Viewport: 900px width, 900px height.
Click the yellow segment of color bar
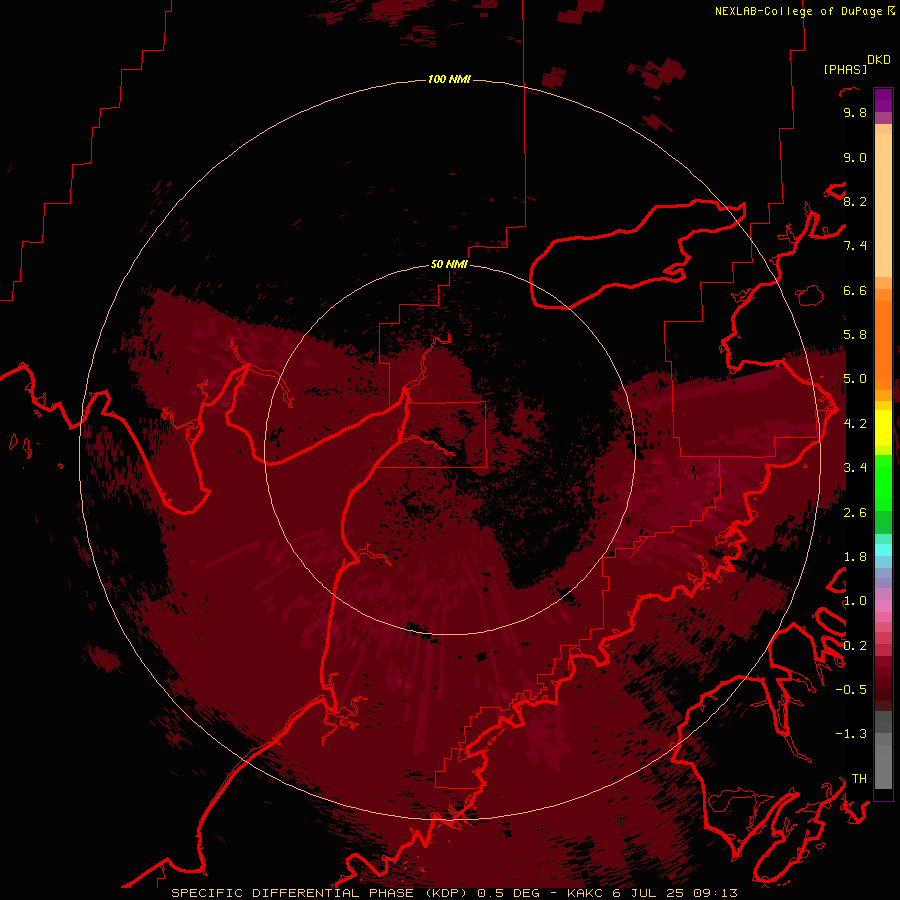(x=883, y=428)
